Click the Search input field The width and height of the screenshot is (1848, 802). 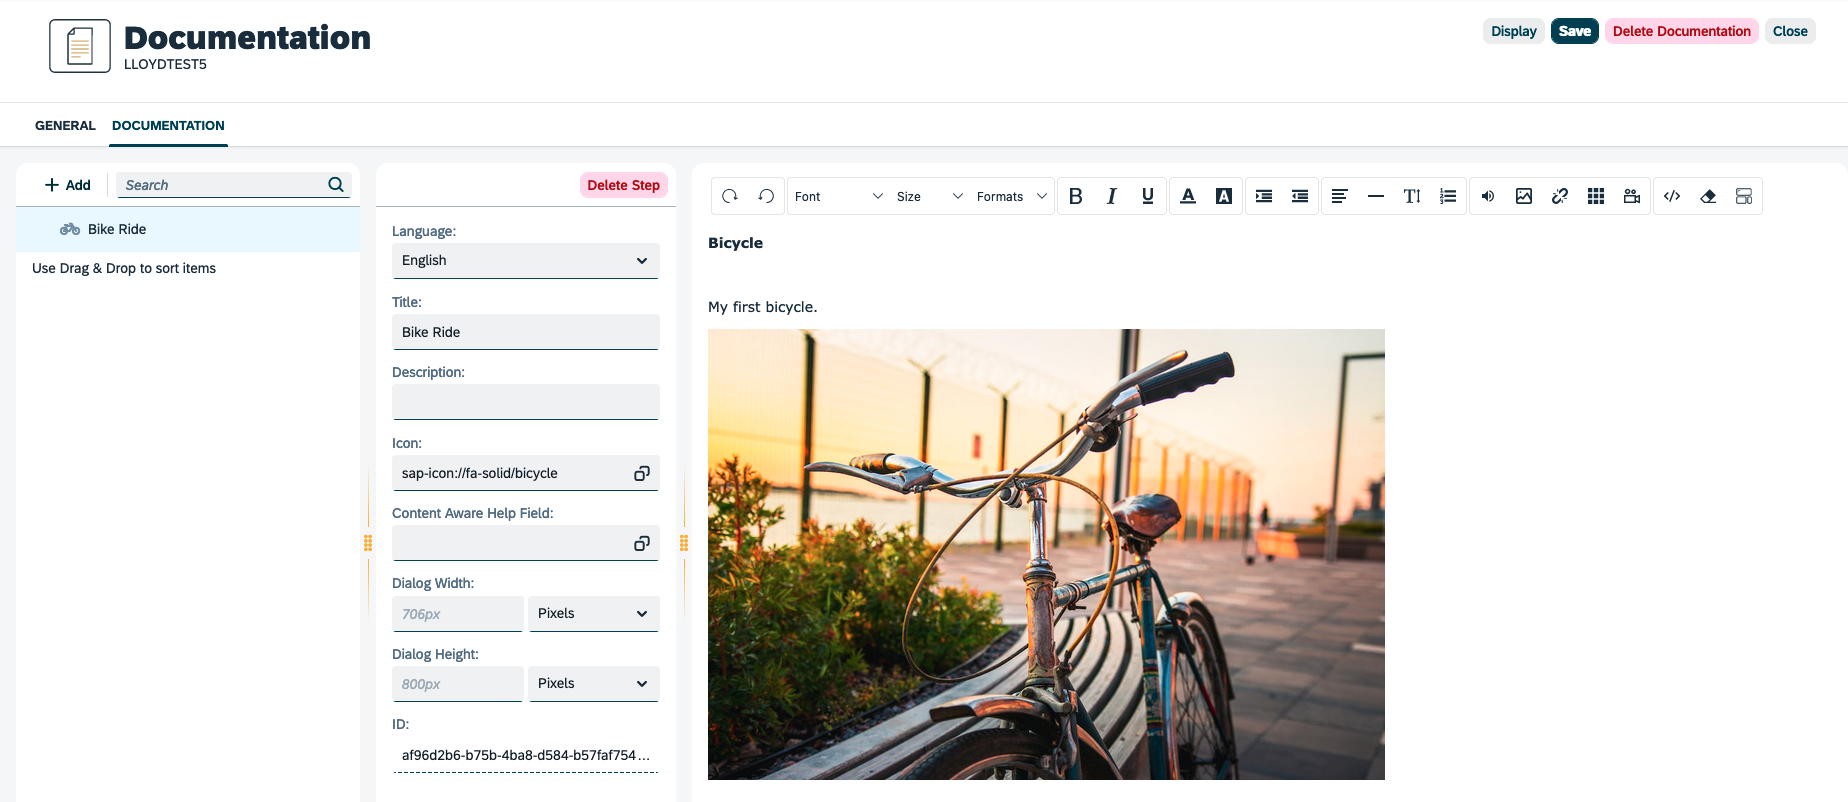pyautogui.click(x=222, y=185)
